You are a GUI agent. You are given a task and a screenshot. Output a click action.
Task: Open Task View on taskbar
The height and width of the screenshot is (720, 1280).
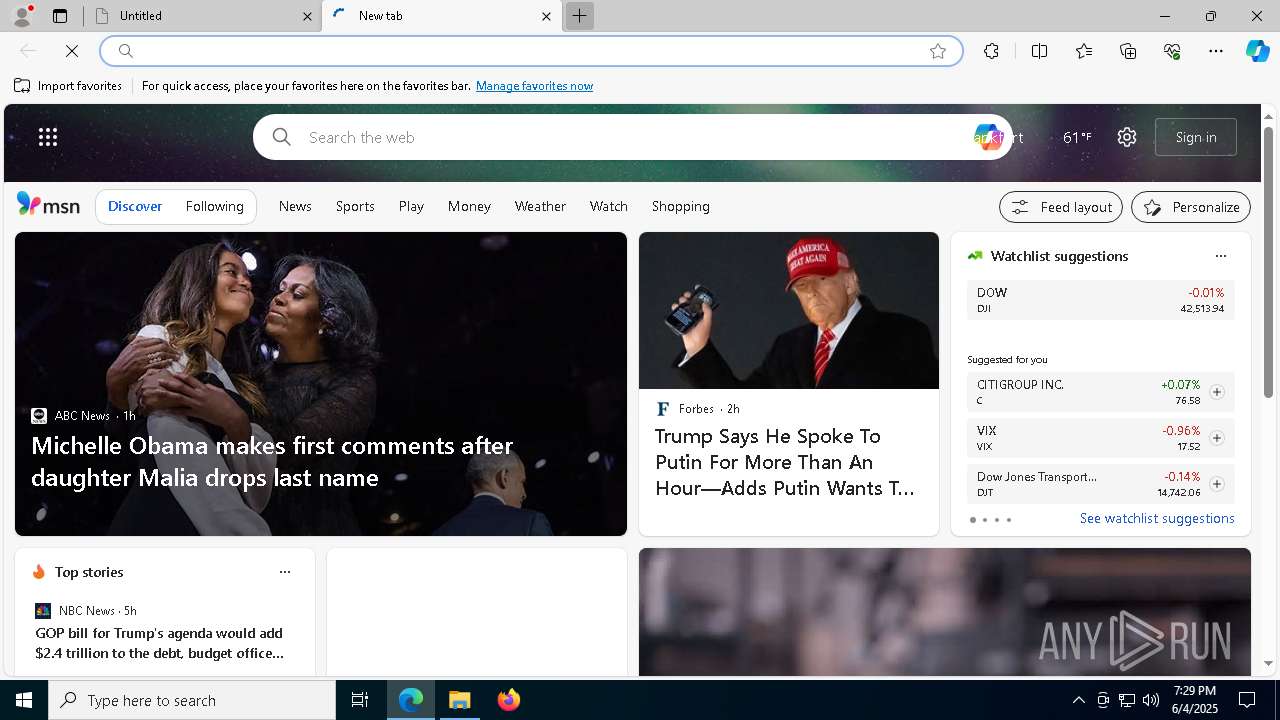click(360, 700)
